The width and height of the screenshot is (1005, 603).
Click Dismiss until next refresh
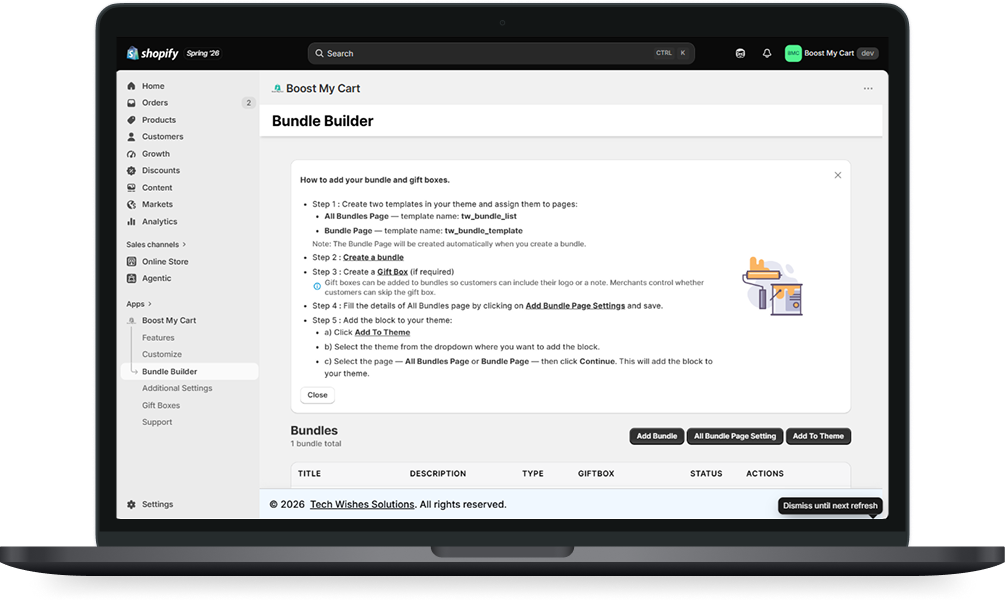click(x=830, y=506)
